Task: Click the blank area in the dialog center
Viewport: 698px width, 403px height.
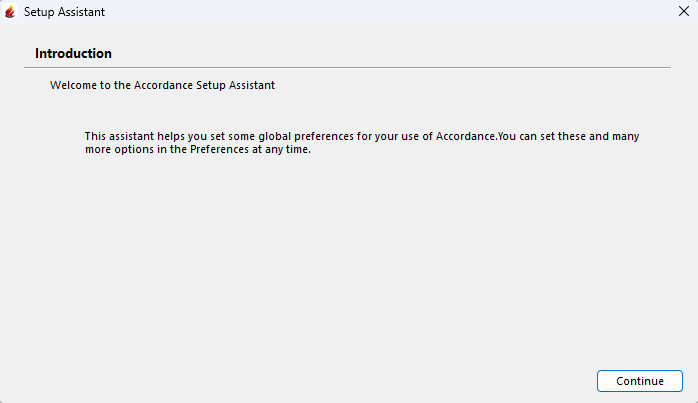Action: (x=348, y=260)
